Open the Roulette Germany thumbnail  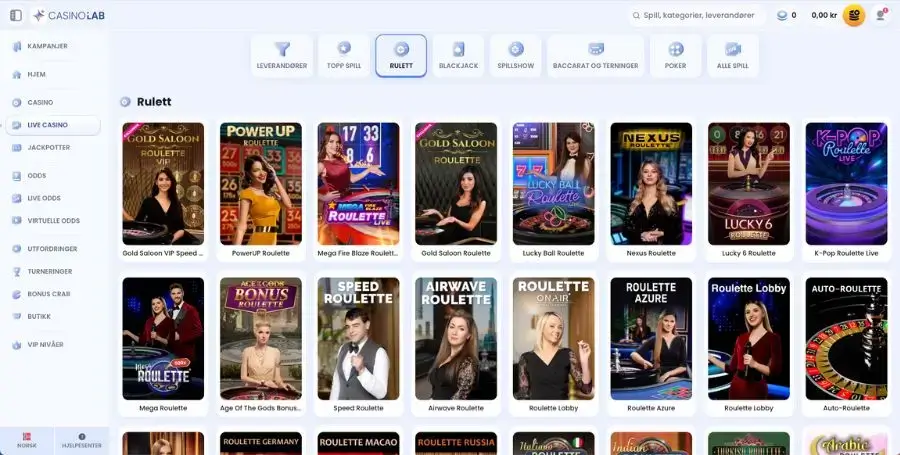[261, 444]
